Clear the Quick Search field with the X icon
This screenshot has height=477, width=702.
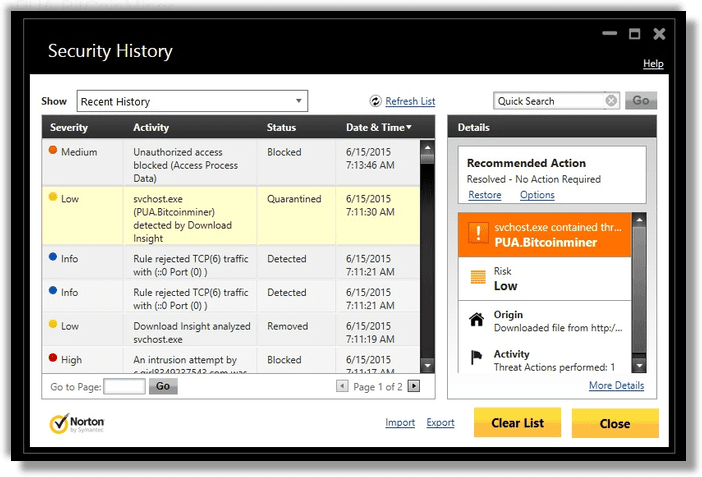(611, 101)
